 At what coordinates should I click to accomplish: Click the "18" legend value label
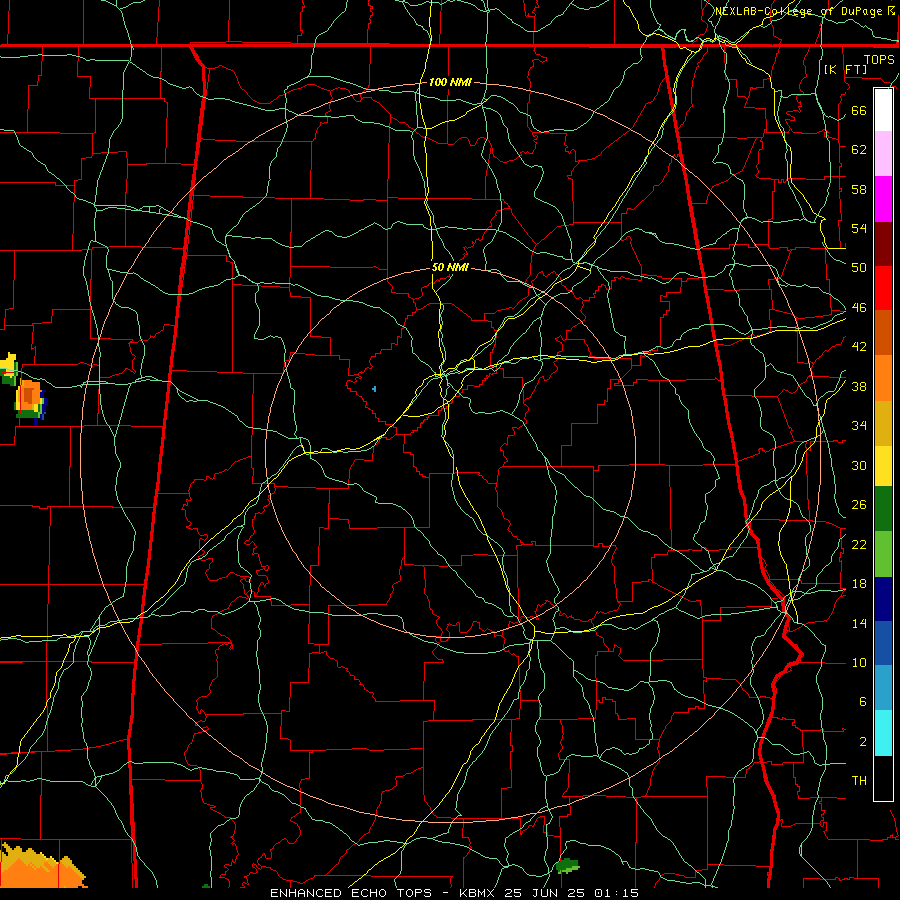[859, 584]
